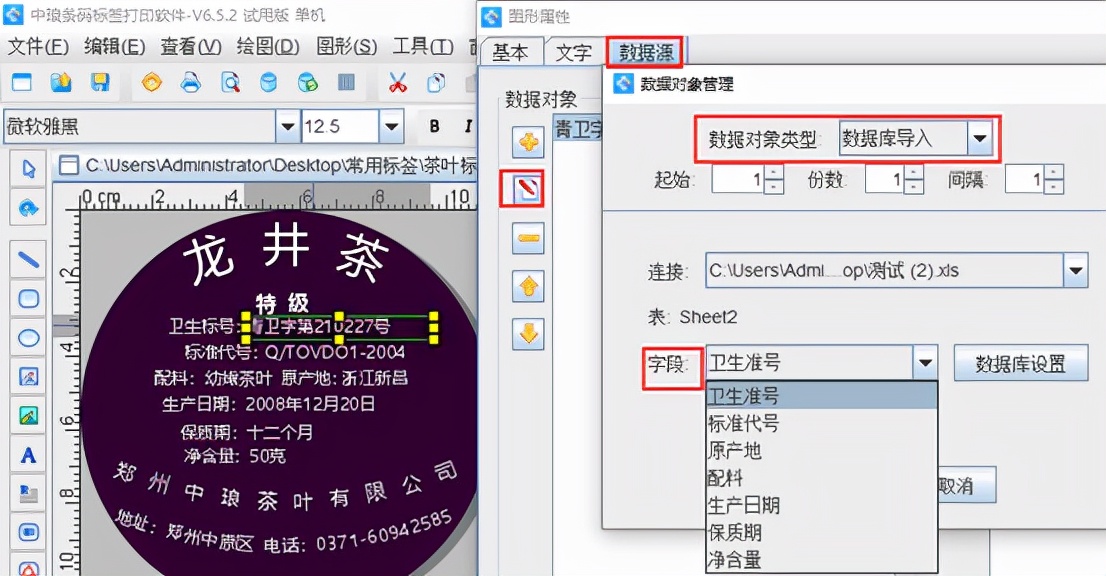Expand the 数据对象类型 dropdown
The image size is (1106, 576).
pyautogui.click(x=980, y=139)
